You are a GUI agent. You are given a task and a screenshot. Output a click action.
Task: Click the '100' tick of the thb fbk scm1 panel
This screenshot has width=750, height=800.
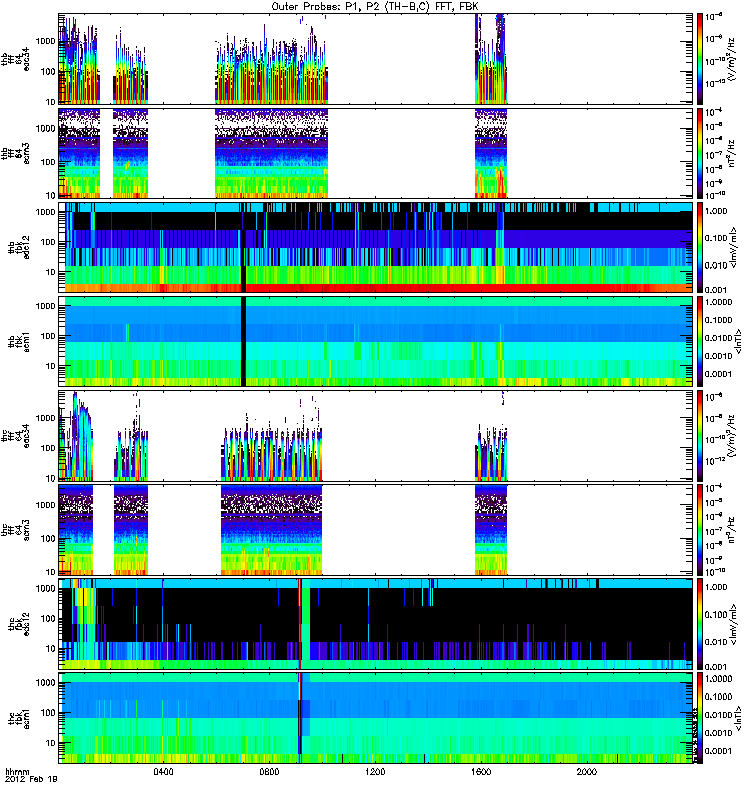pos(48,336)
